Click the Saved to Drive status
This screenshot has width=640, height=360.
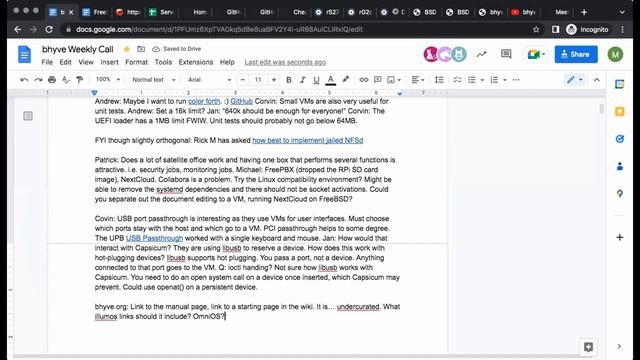(176, 49)
